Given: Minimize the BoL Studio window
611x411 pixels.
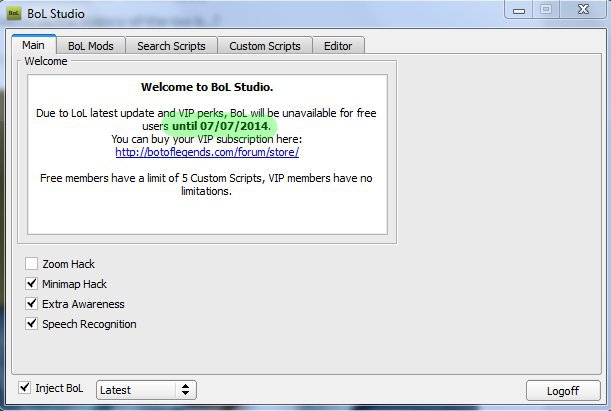Looking at the screenshot, I should (519, 11).
